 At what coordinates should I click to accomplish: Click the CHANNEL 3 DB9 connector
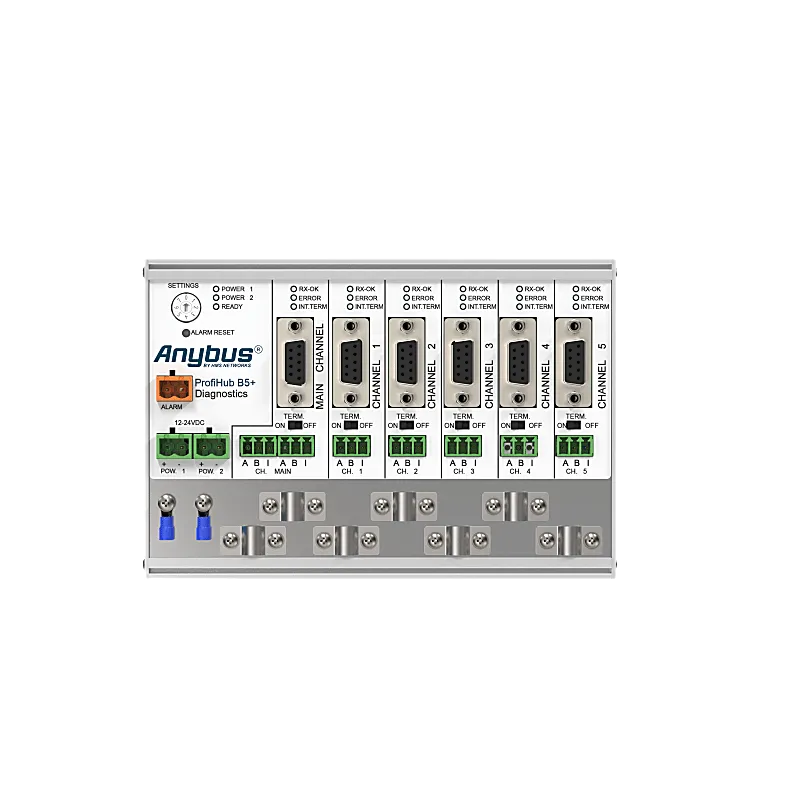(x=462, y=362)
